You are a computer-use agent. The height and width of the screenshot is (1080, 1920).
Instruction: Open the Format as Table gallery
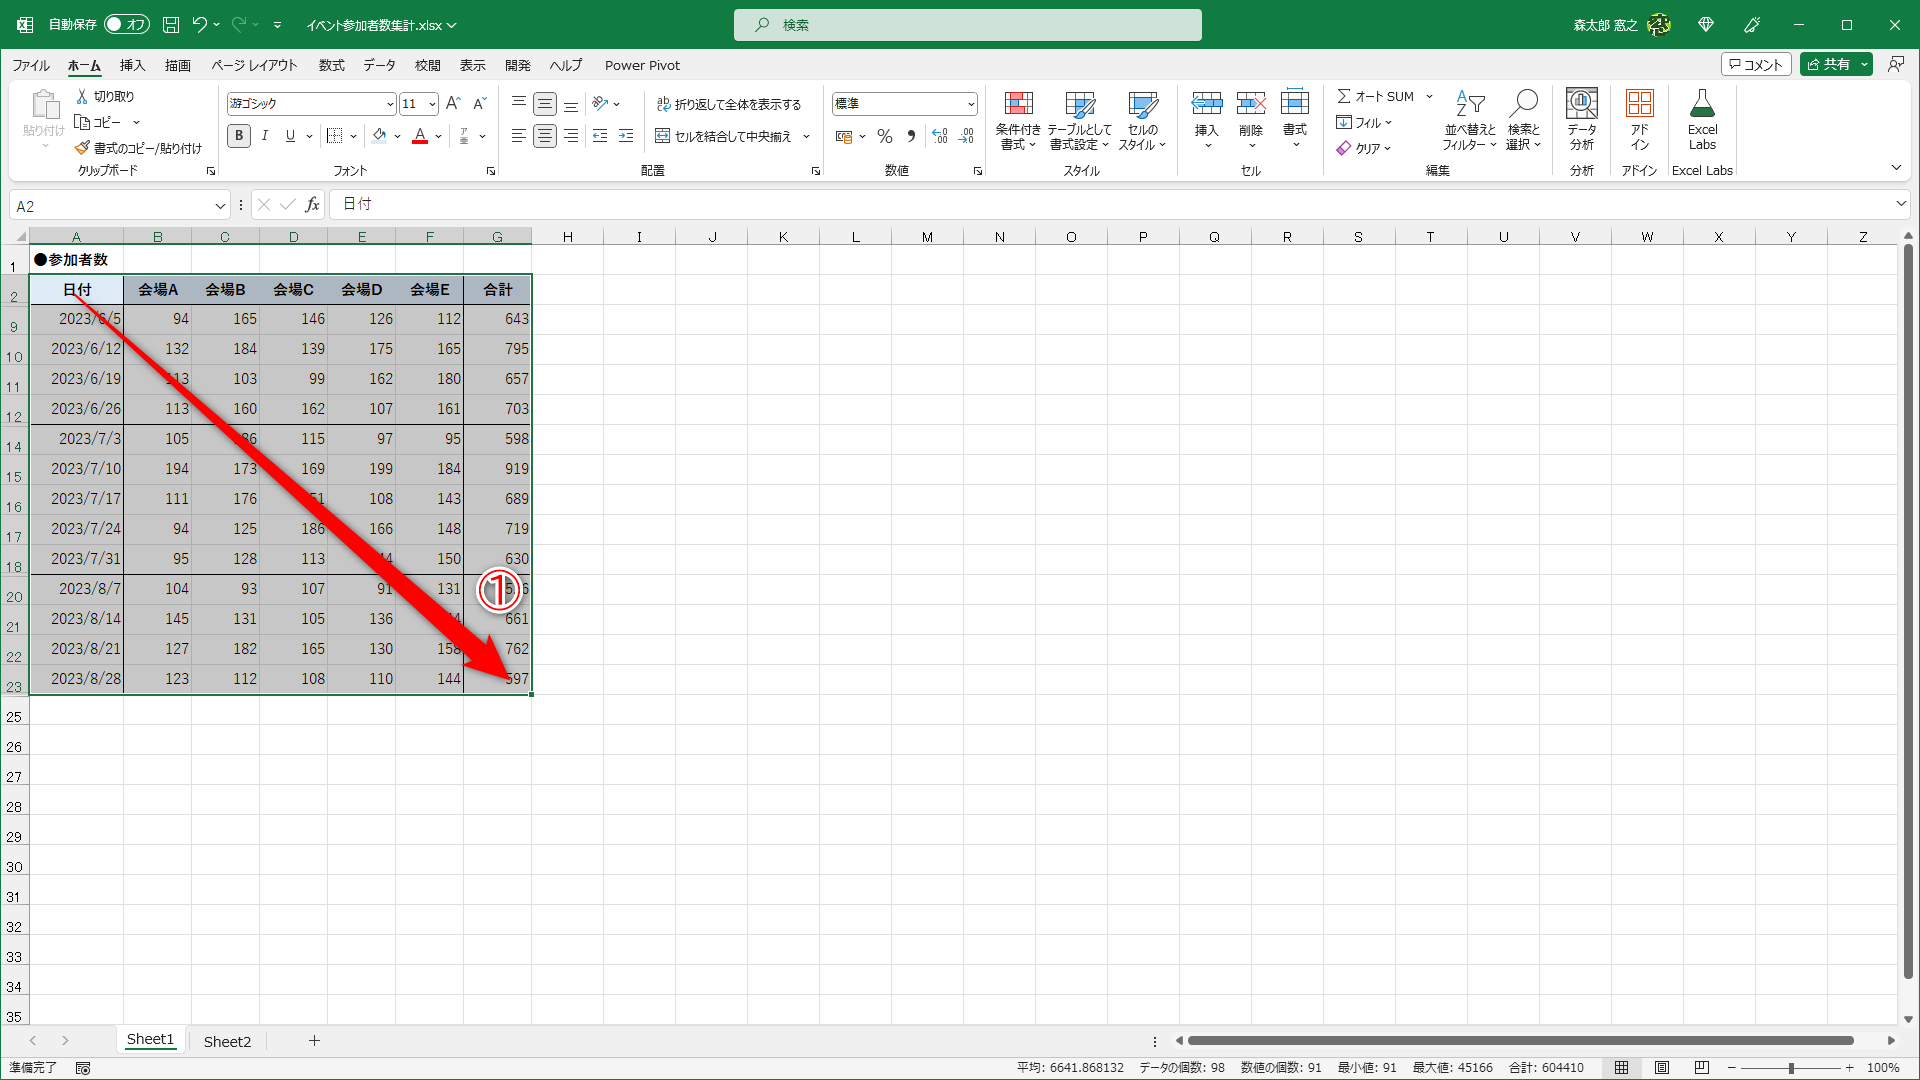click(1079, 105)
